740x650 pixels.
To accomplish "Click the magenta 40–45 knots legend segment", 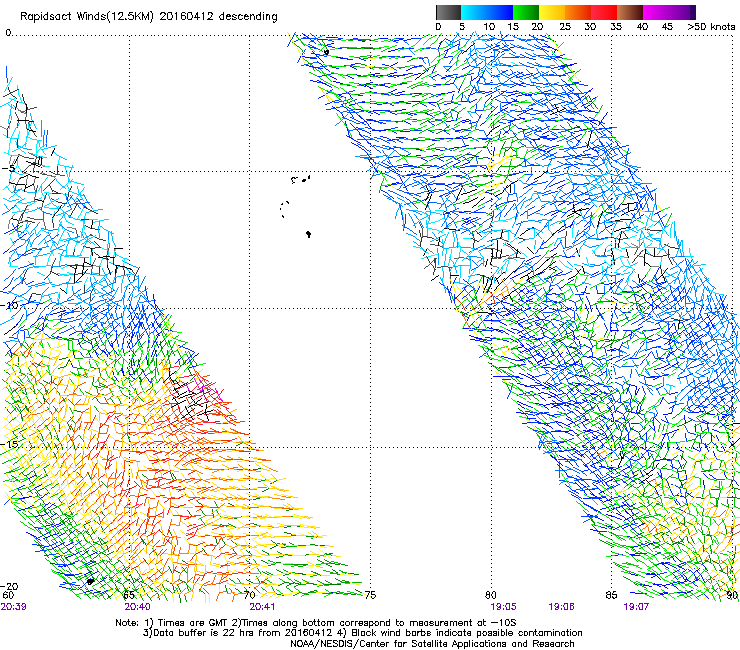I will [656, 12].
